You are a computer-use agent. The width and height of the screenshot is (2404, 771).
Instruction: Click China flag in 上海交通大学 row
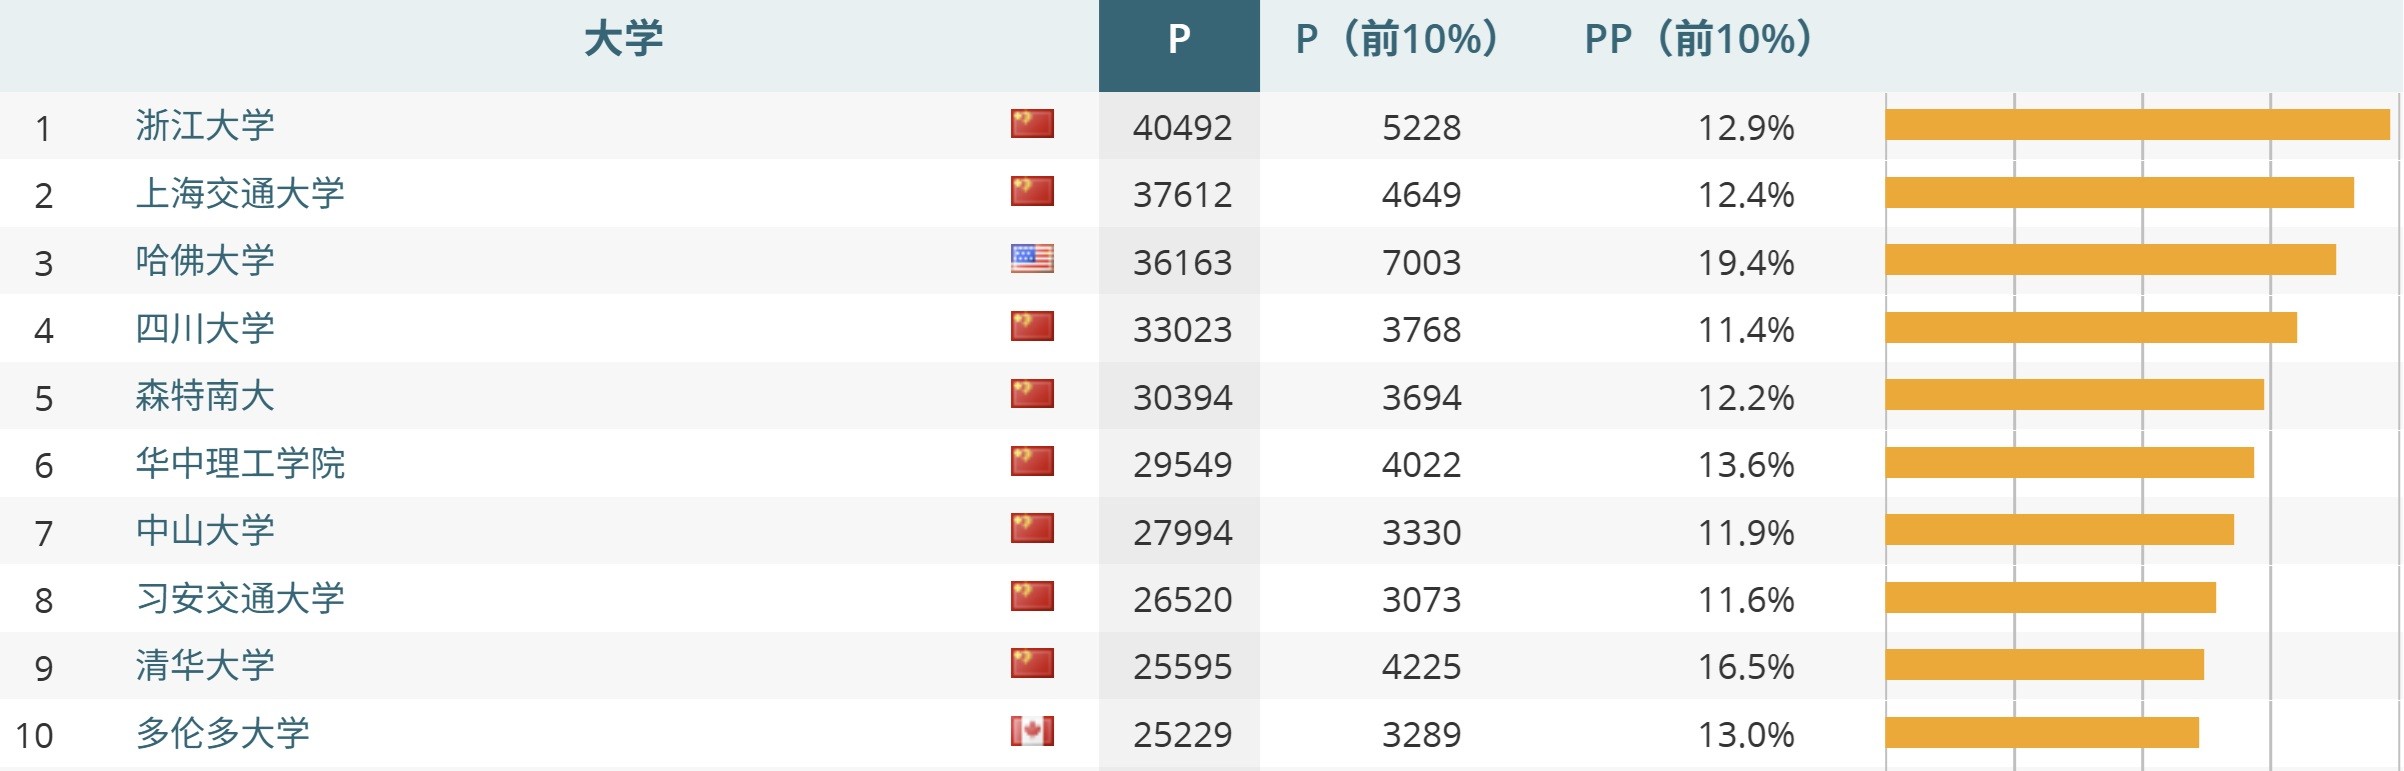click(1032, 191)
